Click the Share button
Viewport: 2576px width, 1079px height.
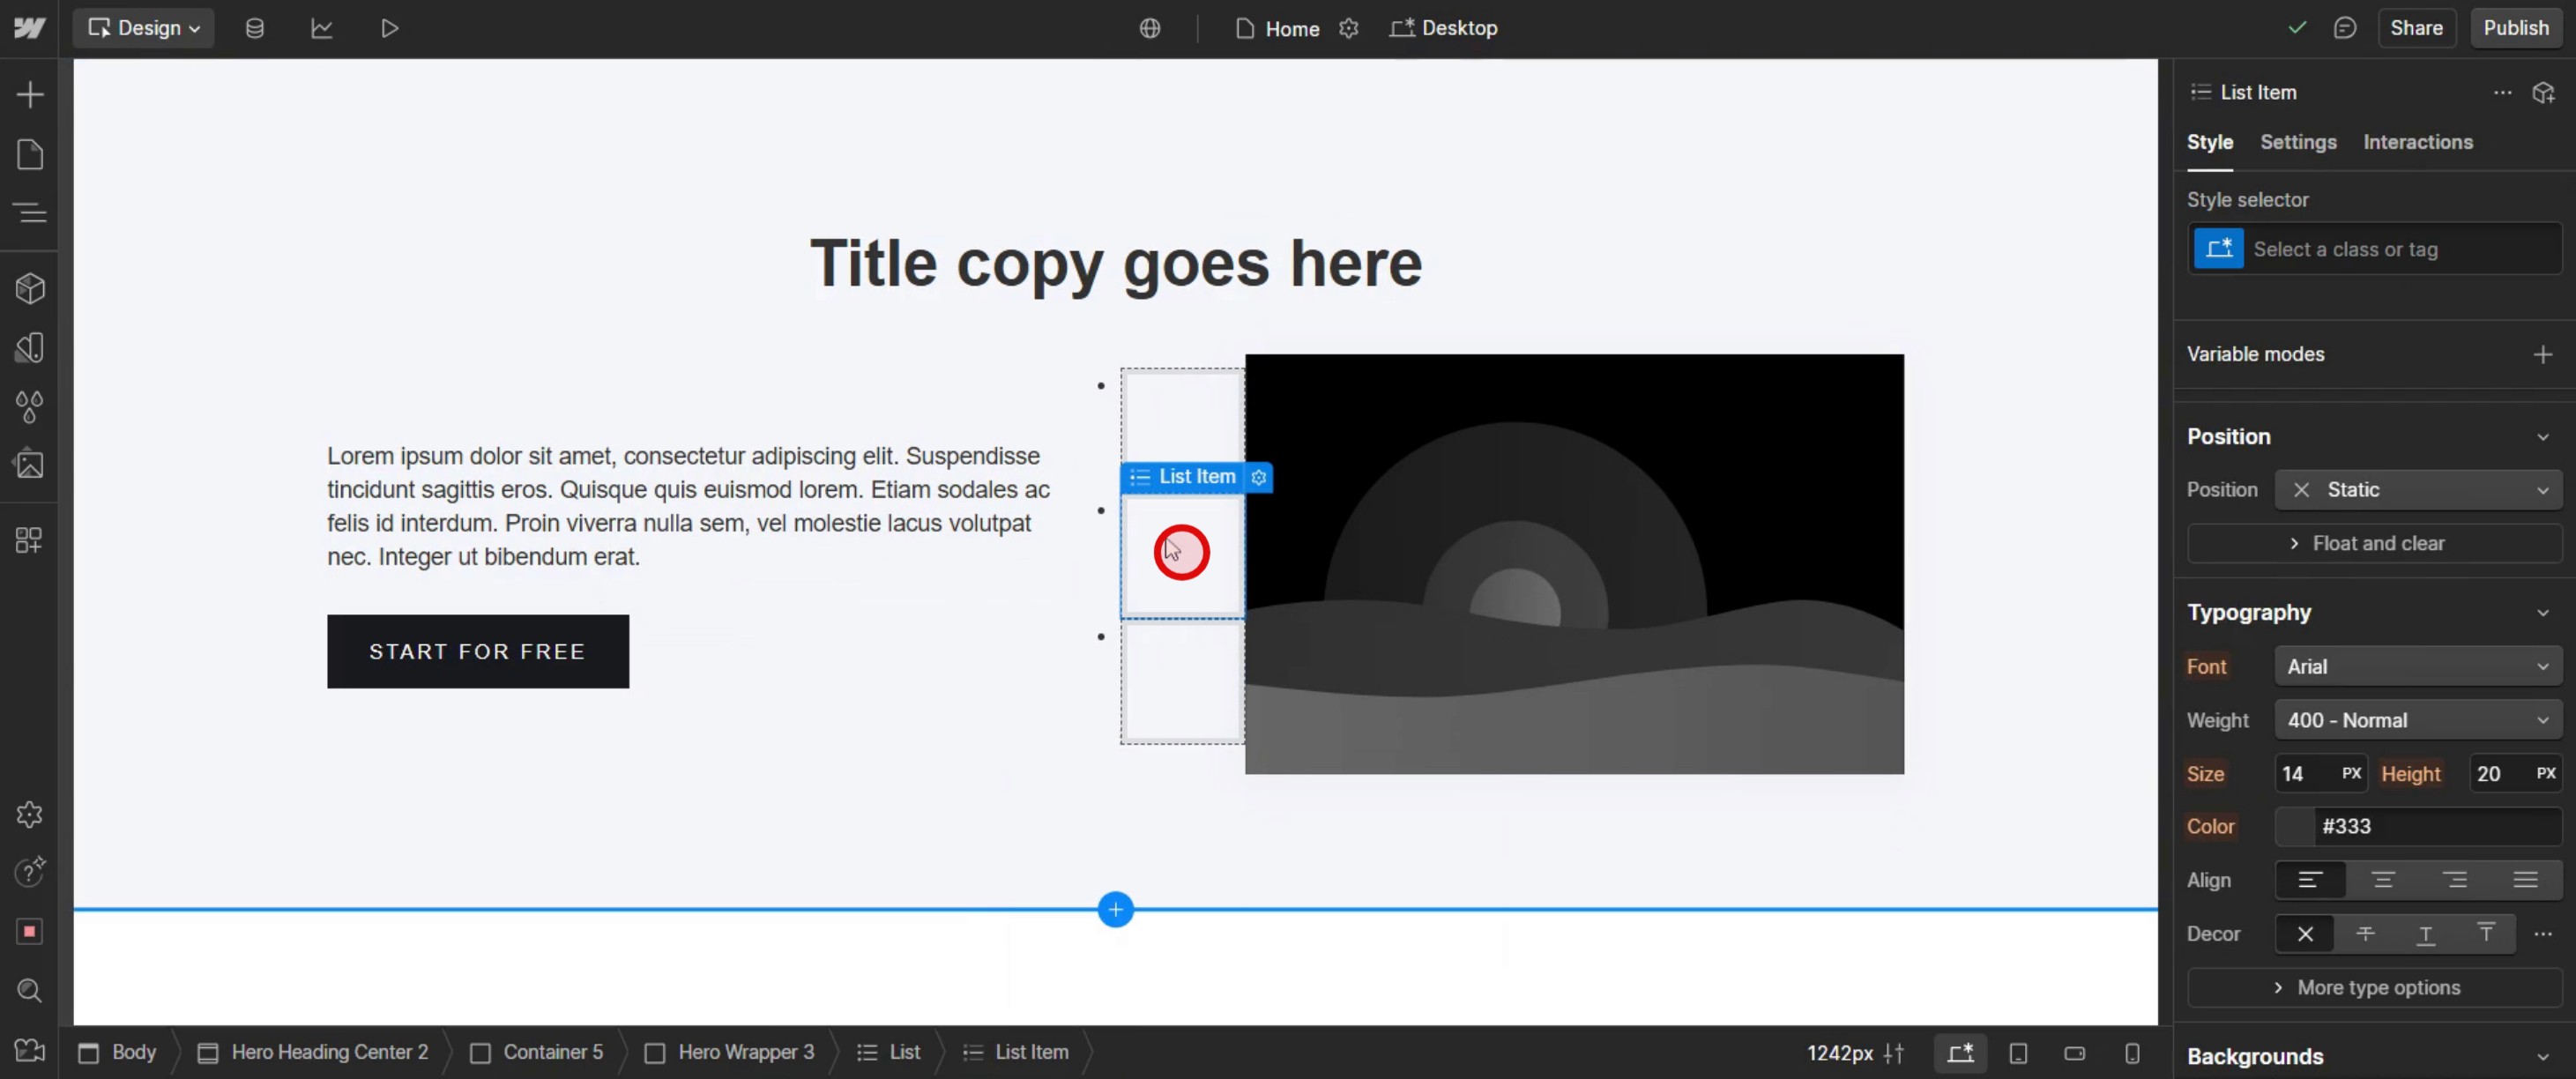pyautogui.click(x=2415, y=28)
